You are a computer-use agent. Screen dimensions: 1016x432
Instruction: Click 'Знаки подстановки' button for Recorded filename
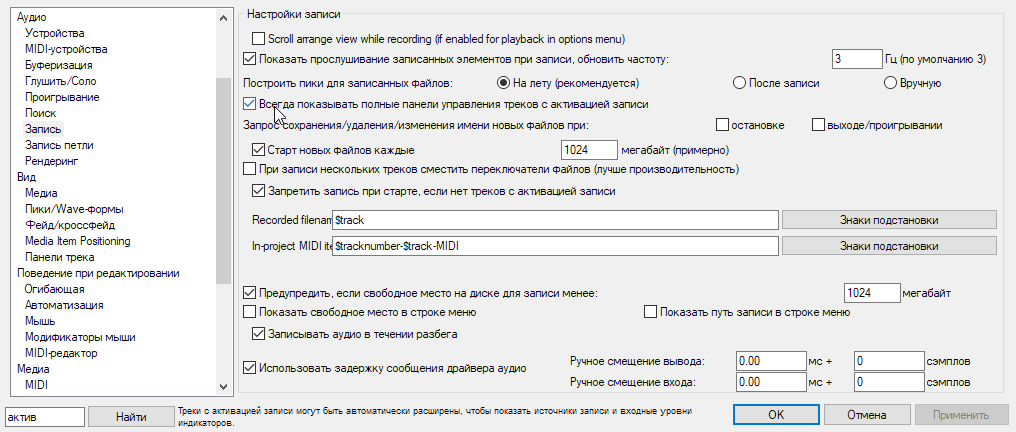click(x=889, y=219)
